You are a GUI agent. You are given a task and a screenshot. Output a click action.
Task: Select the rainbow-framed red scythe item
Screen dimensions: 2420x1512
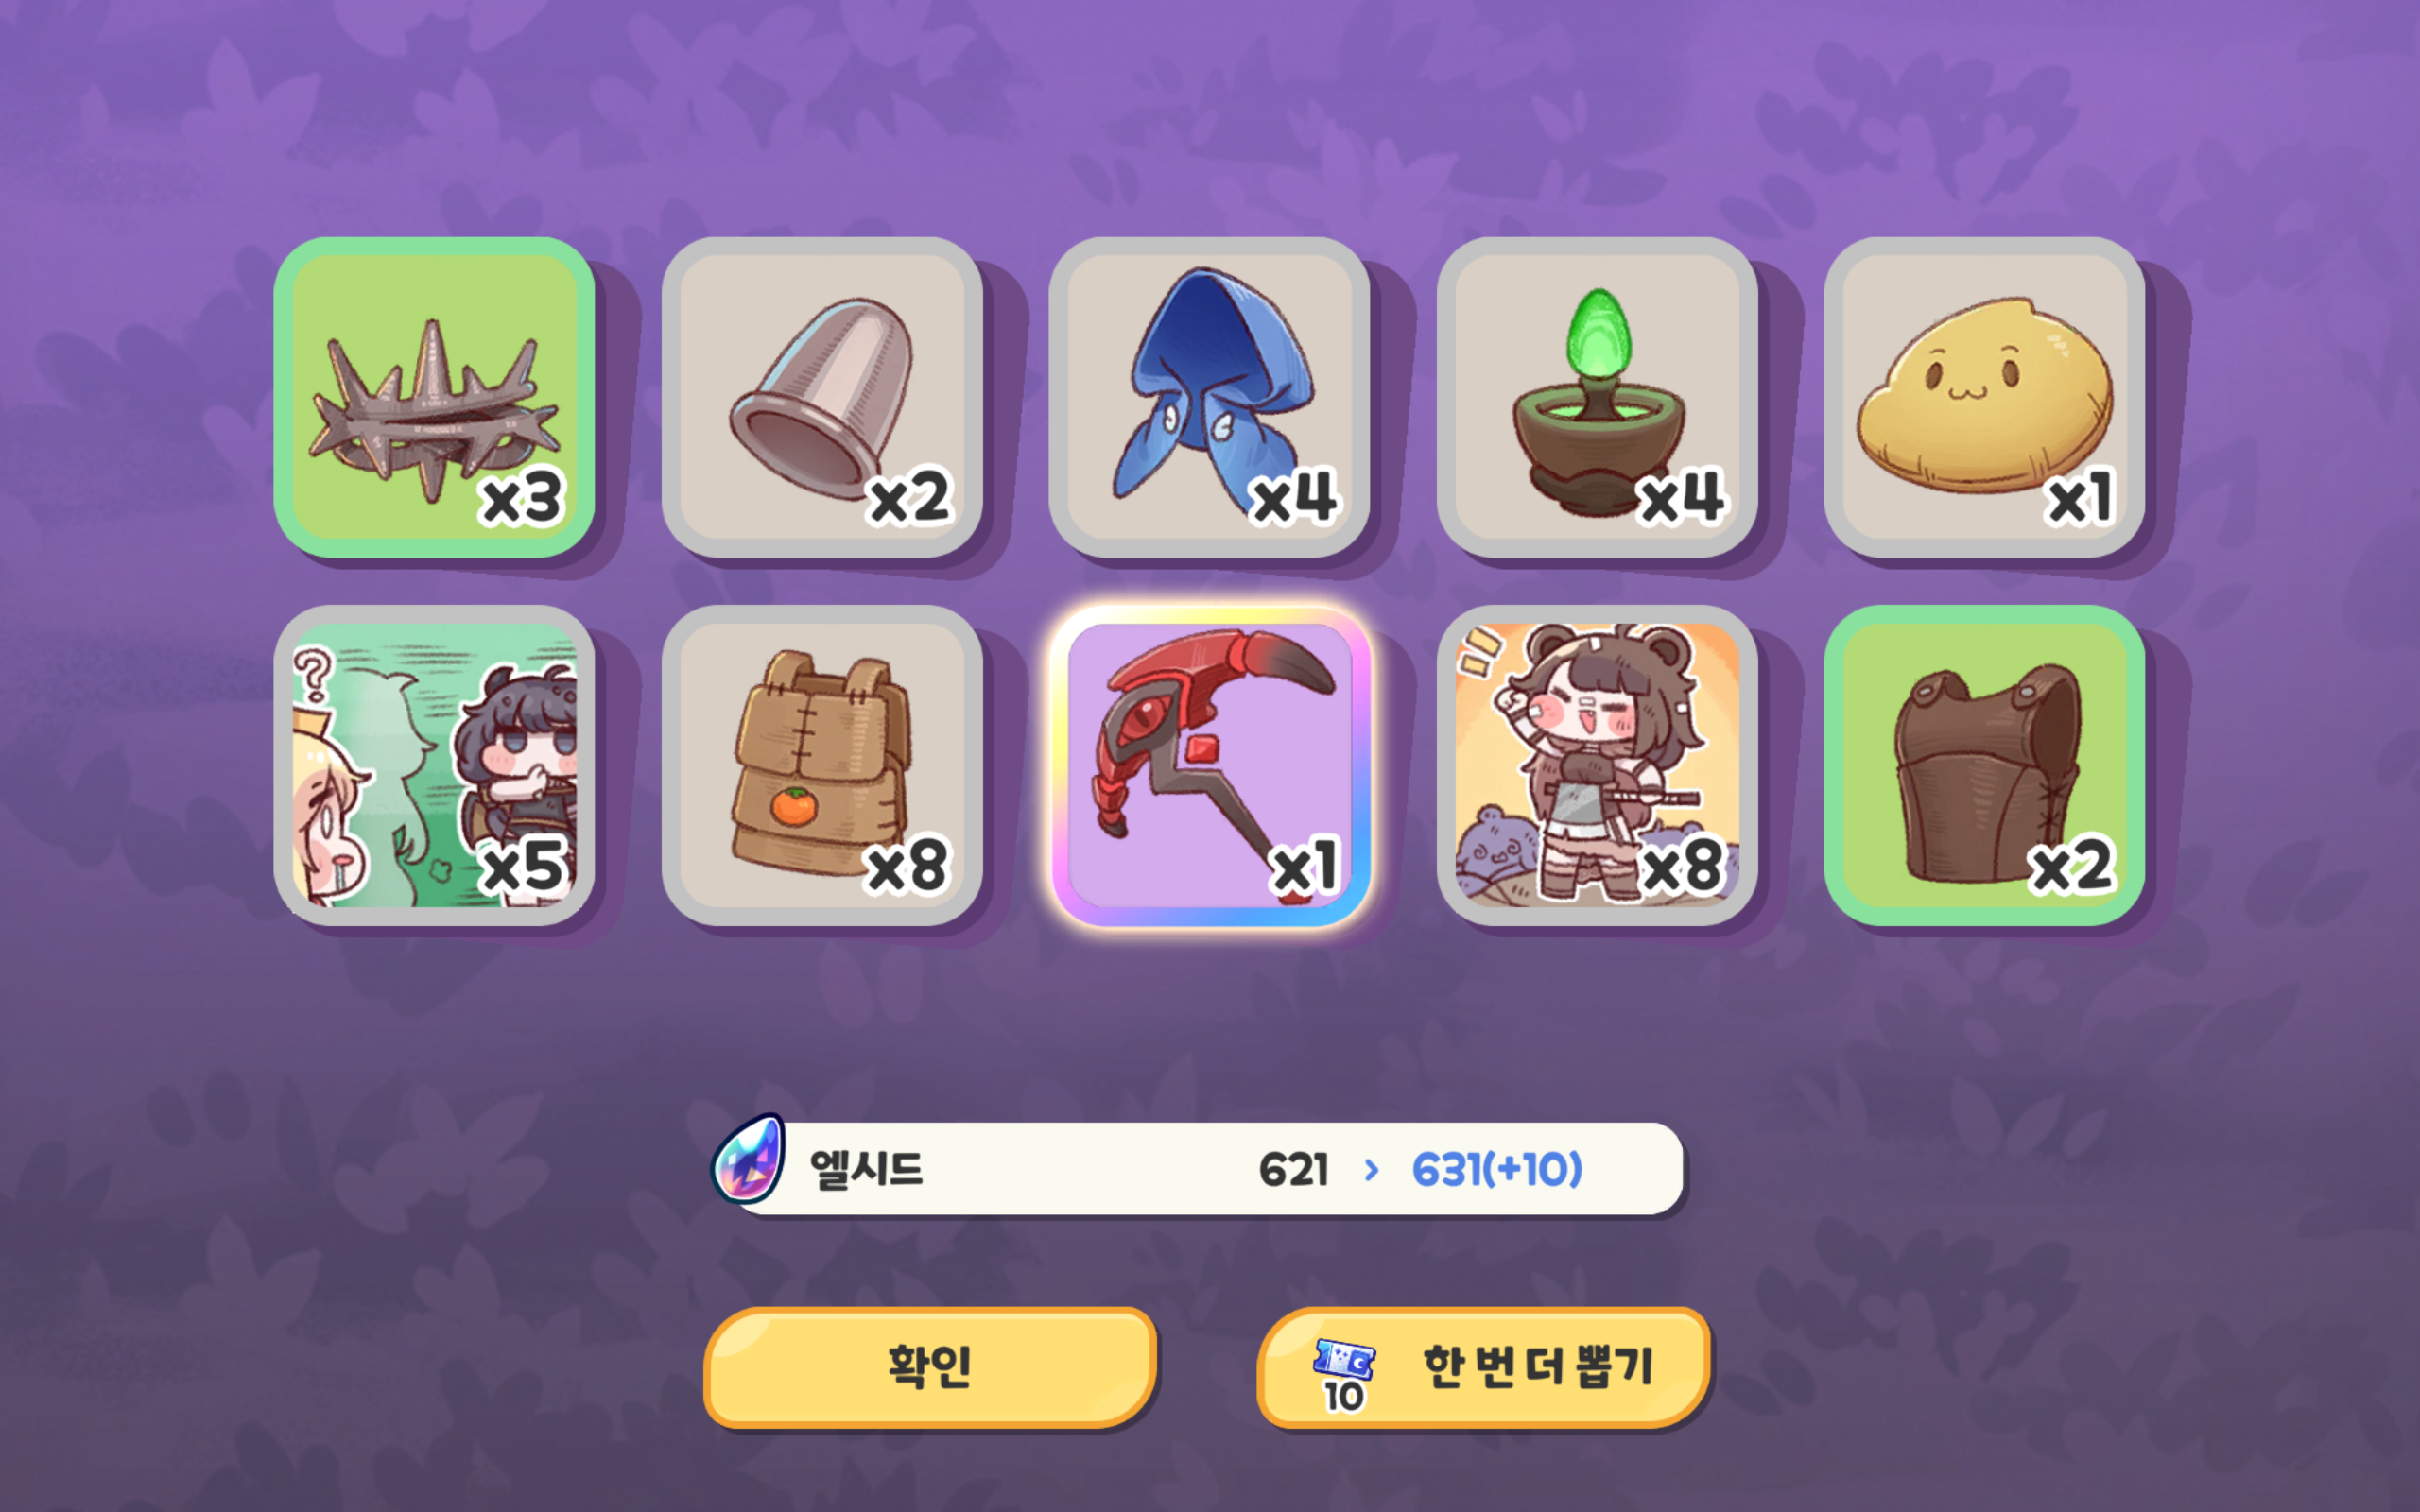click(x=1209, y=765)
